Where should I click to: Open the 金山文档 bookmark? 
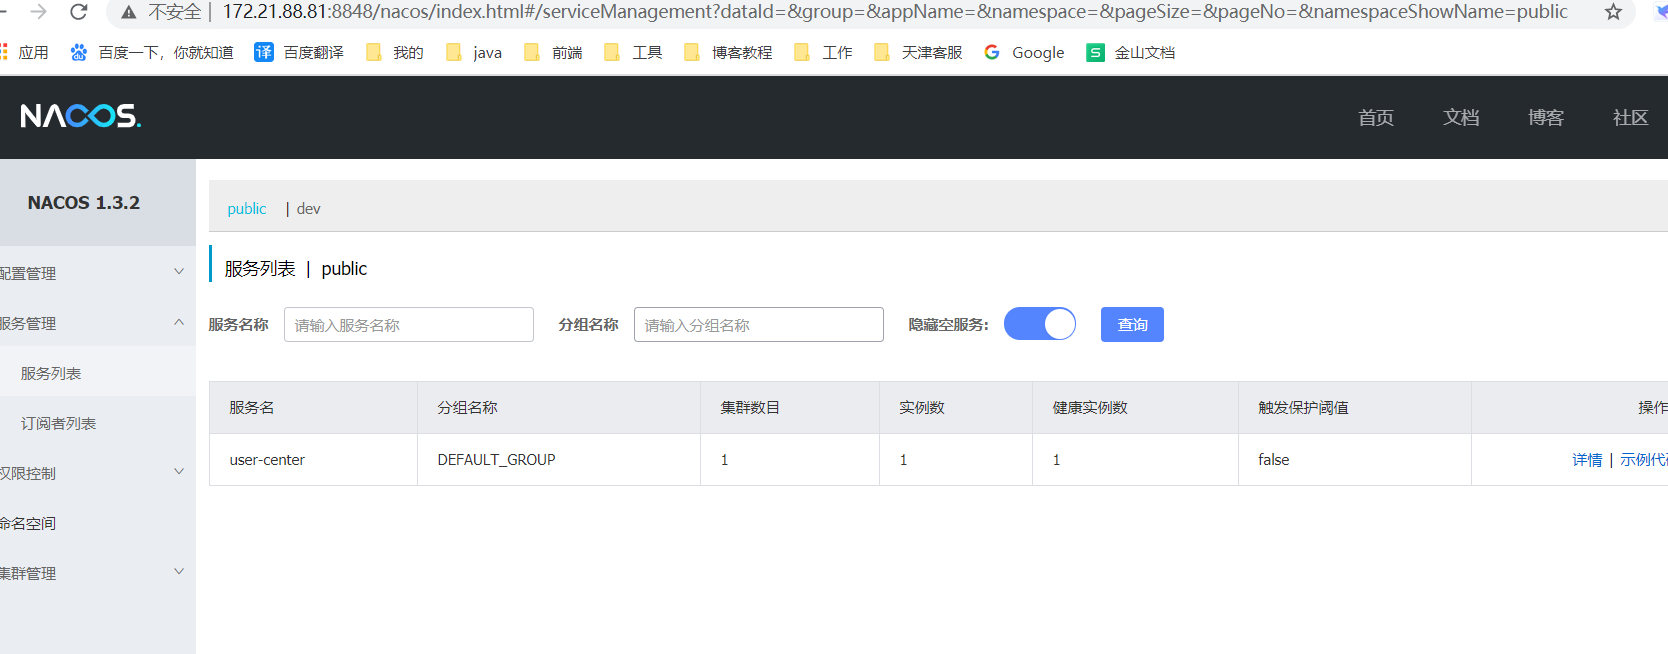(1131, 52)
